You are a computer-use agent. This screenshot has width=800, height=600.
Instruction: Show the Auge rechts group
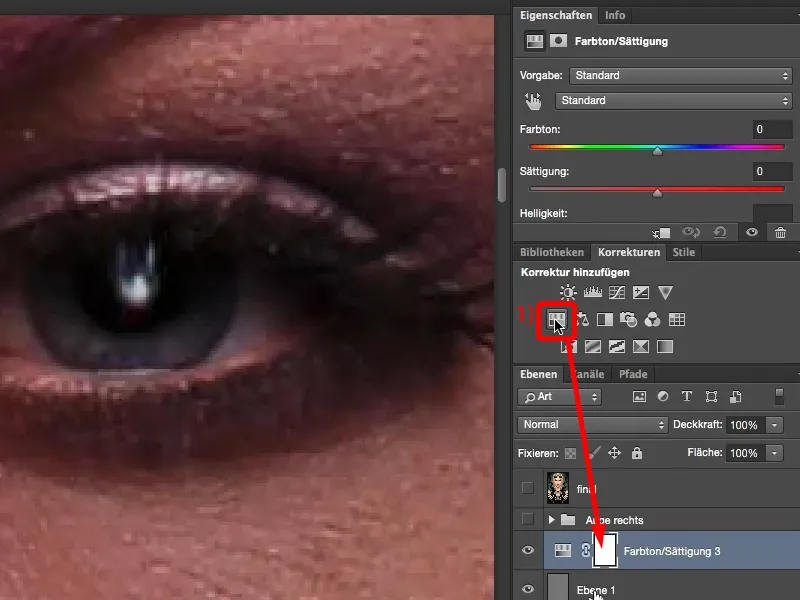[x=528, y=519]
